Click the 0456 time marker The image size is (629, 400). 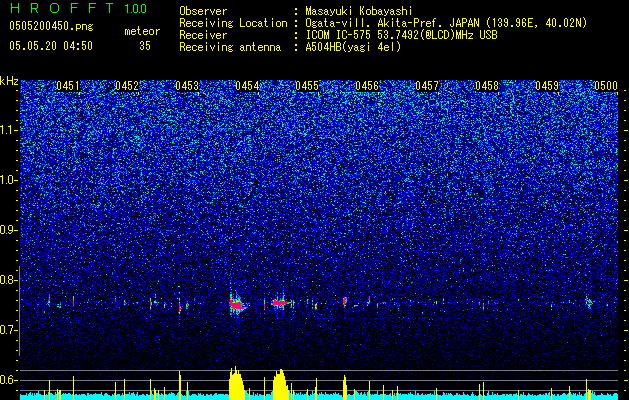tap(367, 86)
